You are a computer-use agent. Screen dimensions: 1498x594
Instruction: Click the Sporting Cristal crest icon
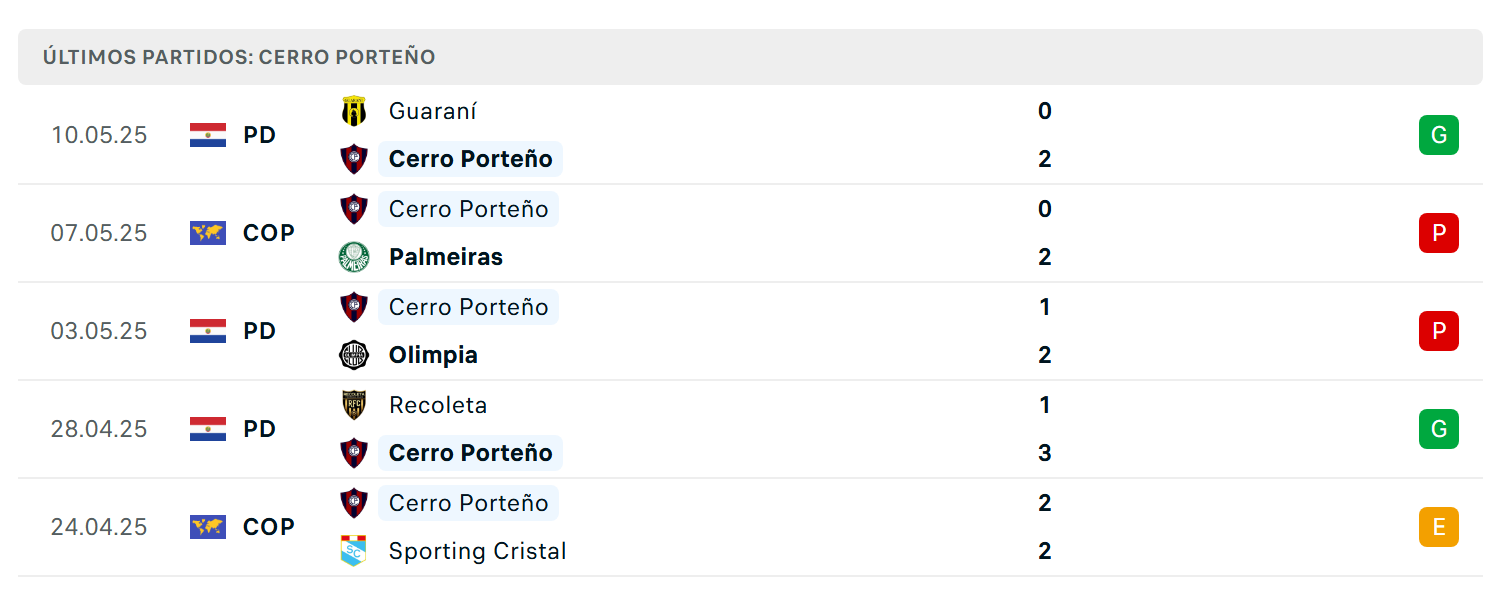pos(354,551)
